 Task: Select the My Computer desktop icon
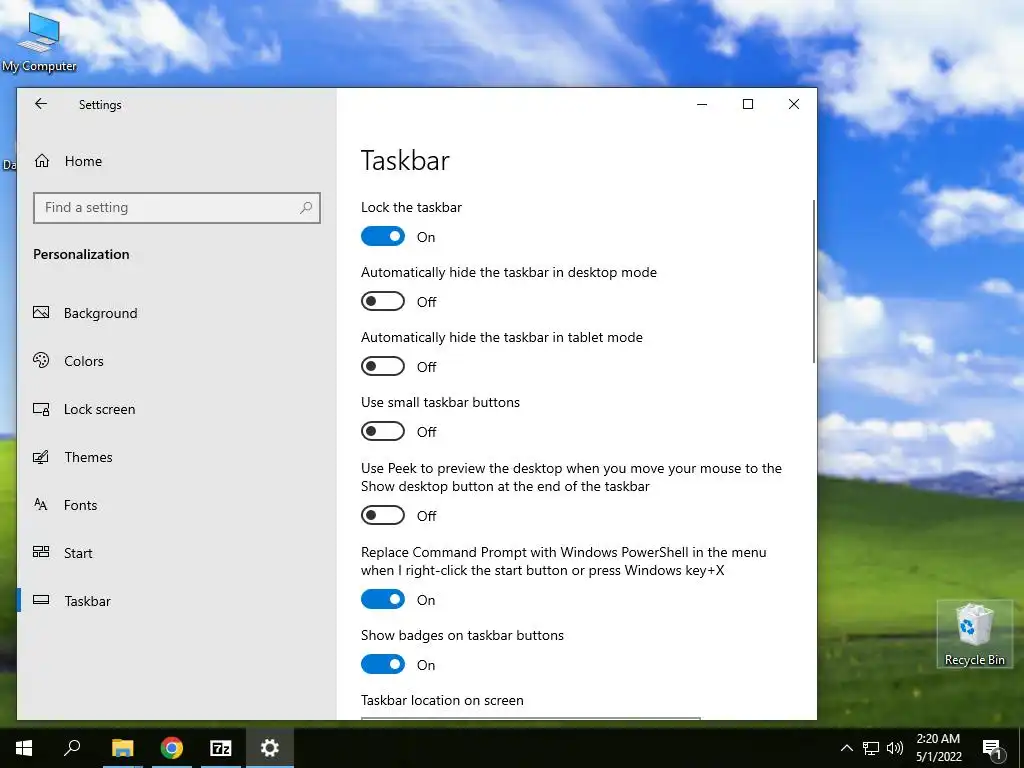[x=39, y=40]
